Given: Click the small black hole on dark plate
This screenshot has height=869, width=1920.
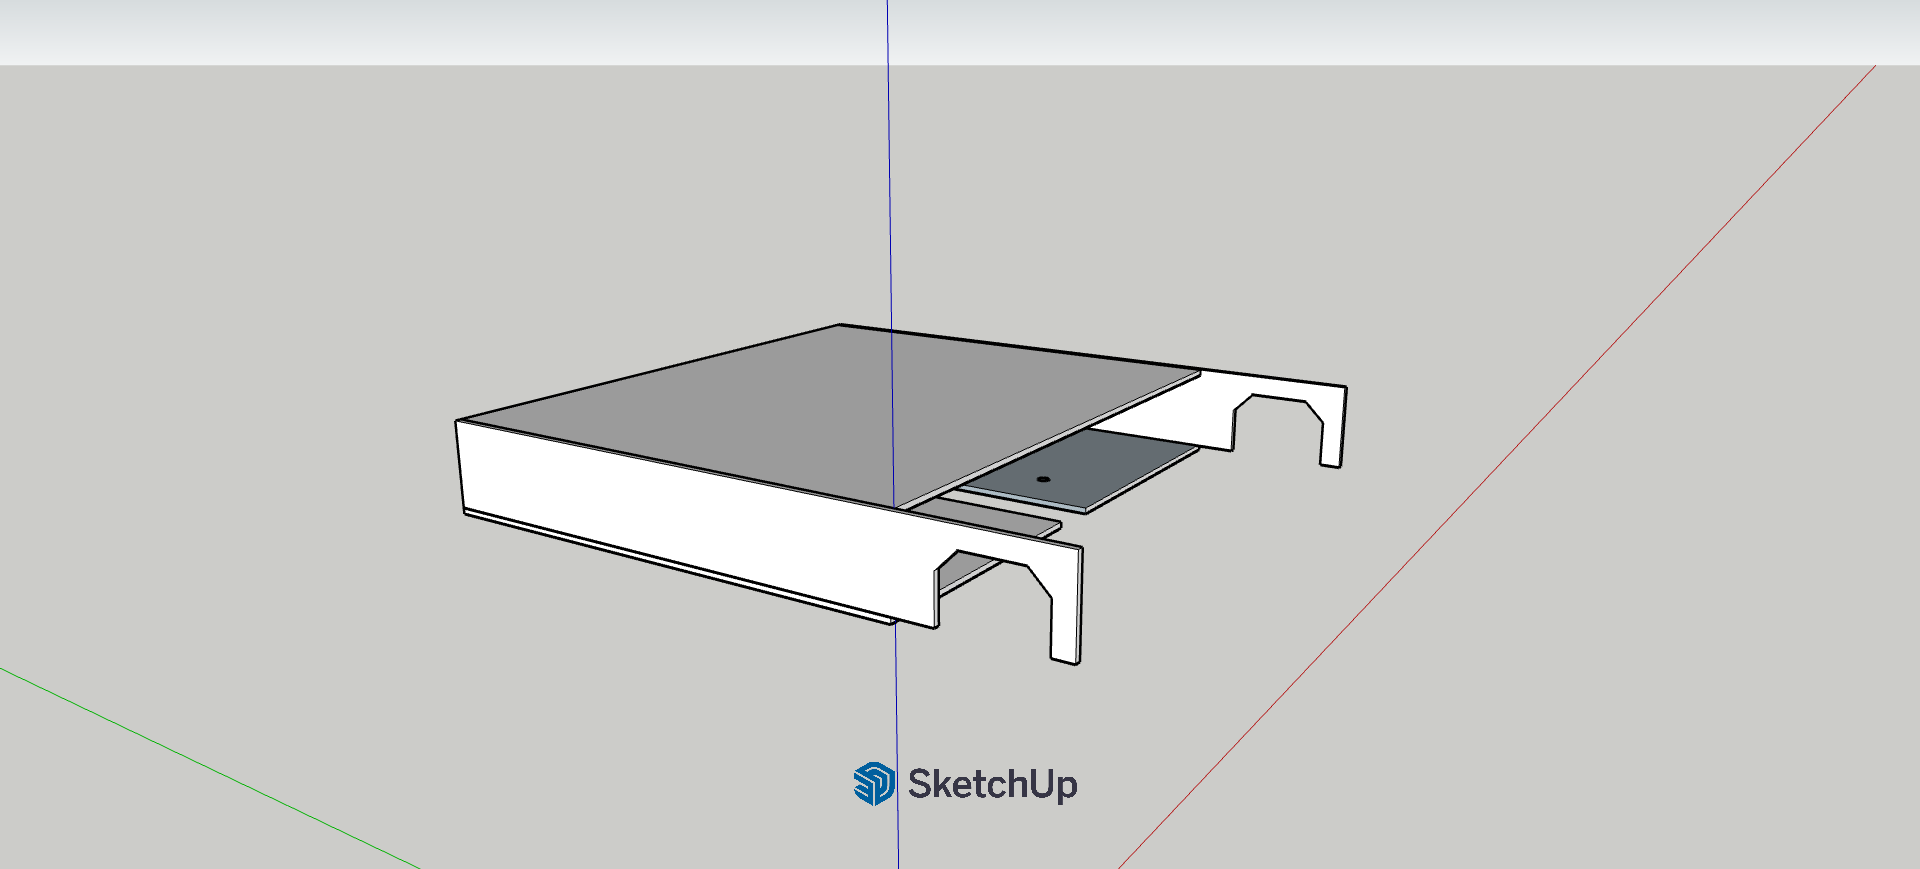Looking at the screenshot, I should click(1043, 479).
